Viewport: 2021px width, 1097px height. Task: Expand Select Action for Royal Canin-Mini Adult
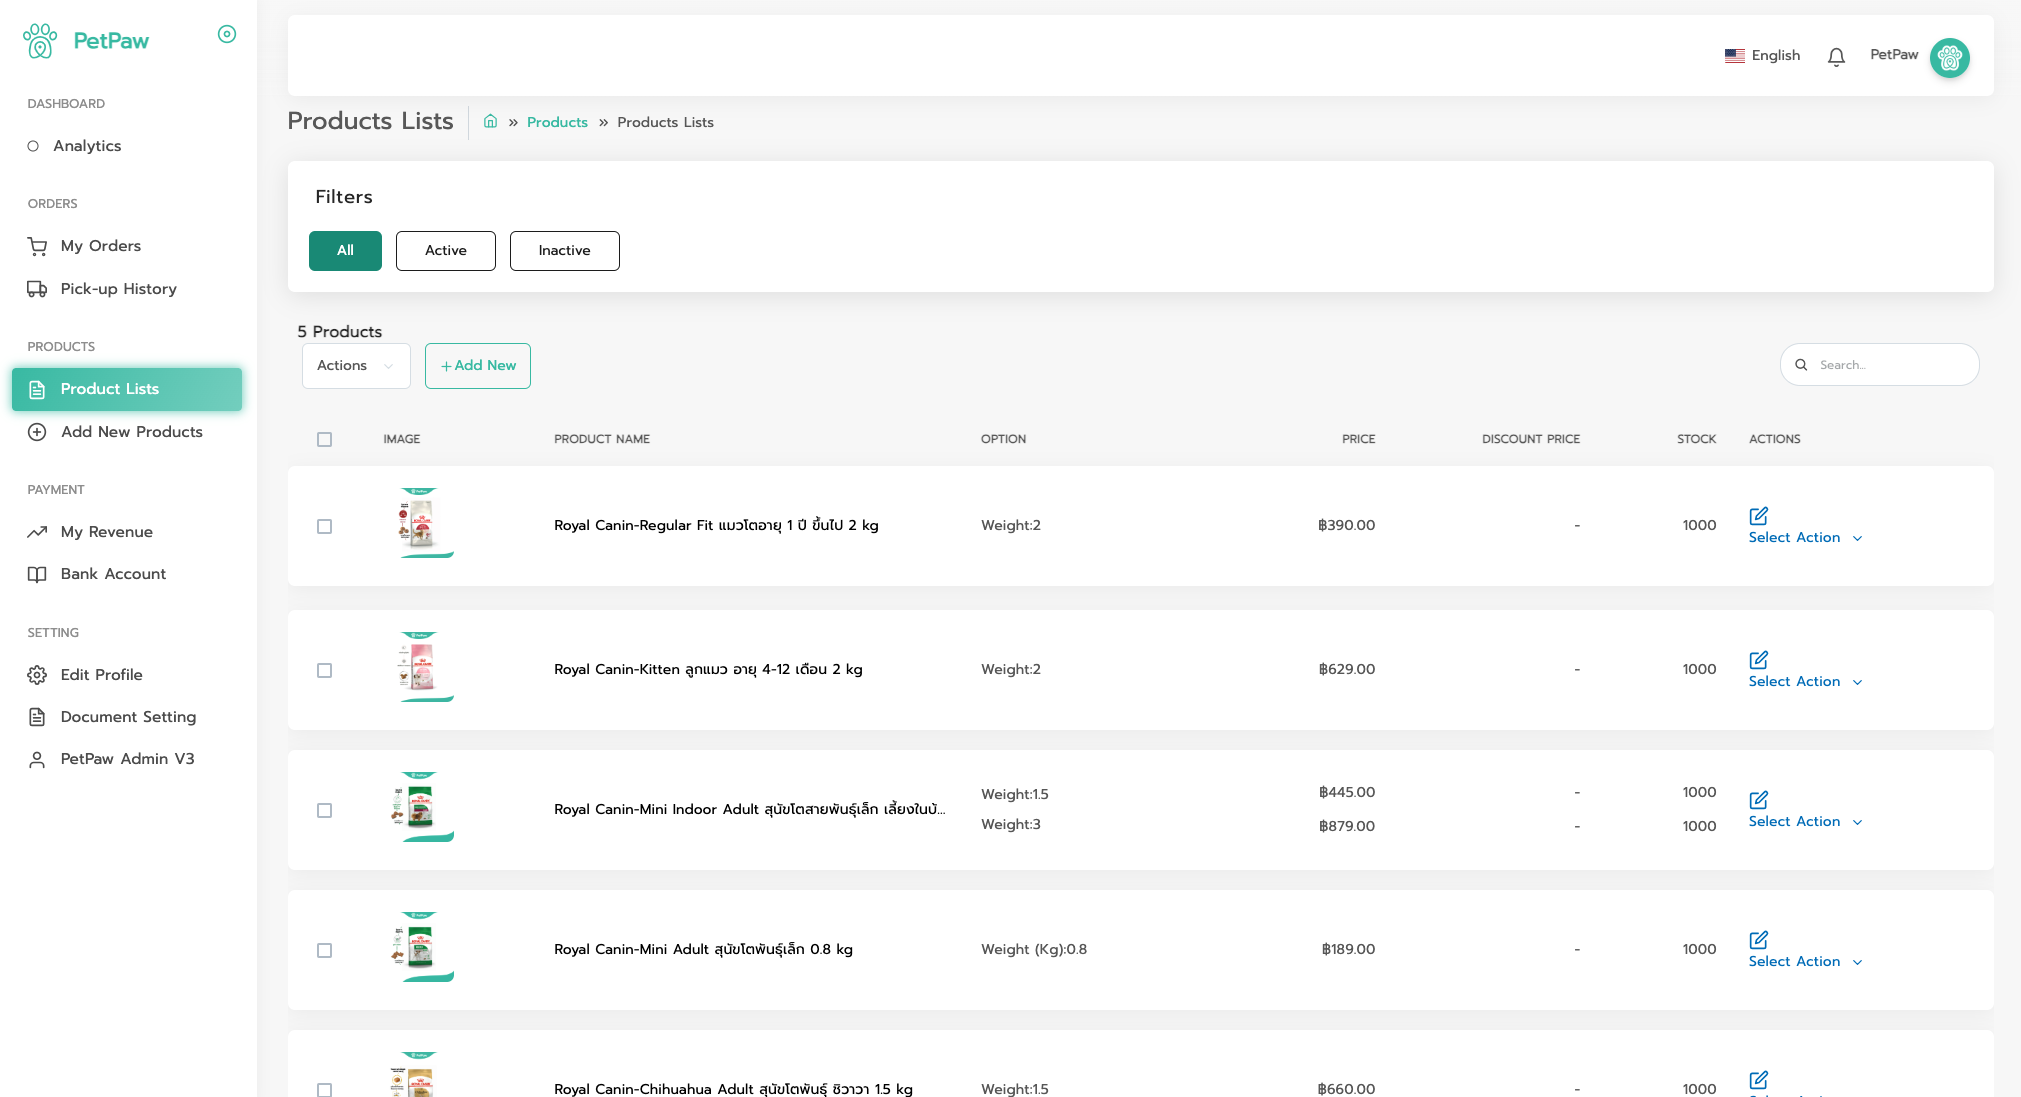point(1805,962)
